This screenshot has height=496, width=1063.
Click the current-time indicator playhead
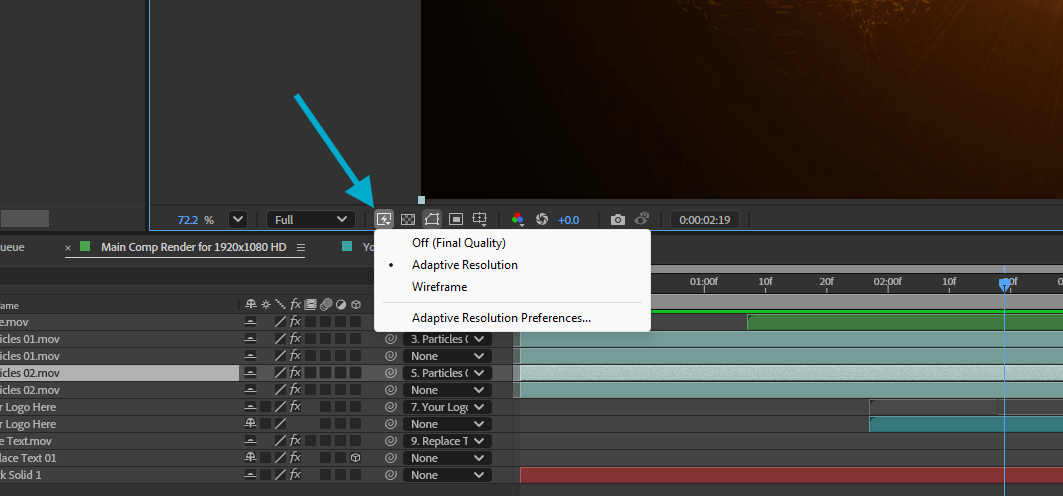(x=1004, y=284)
